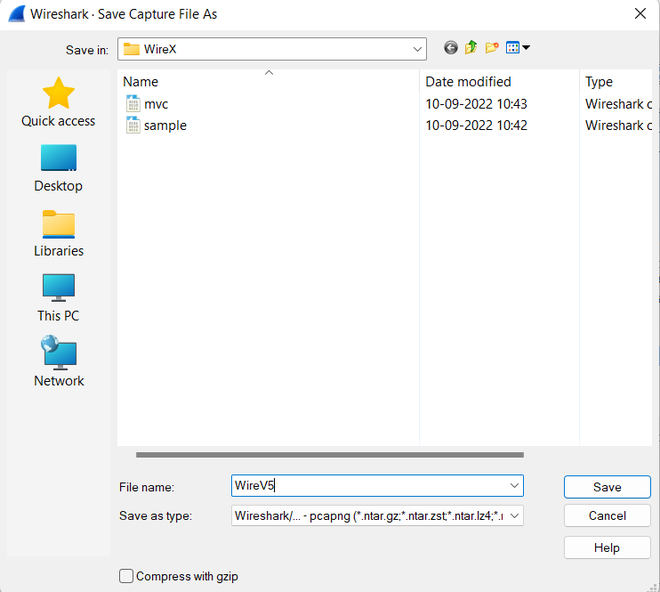Open Quick access location
Screen dimensions: 660x592
pyautogui.click(x=59, y=102)
